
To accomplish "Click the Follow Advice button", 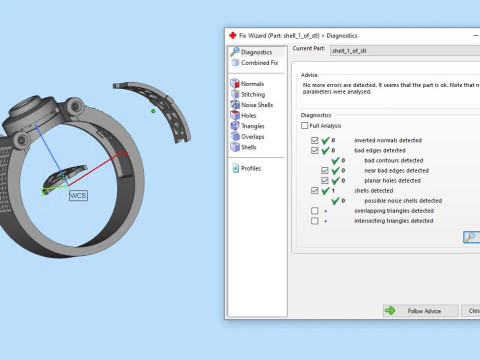I will tap(421, 311).
